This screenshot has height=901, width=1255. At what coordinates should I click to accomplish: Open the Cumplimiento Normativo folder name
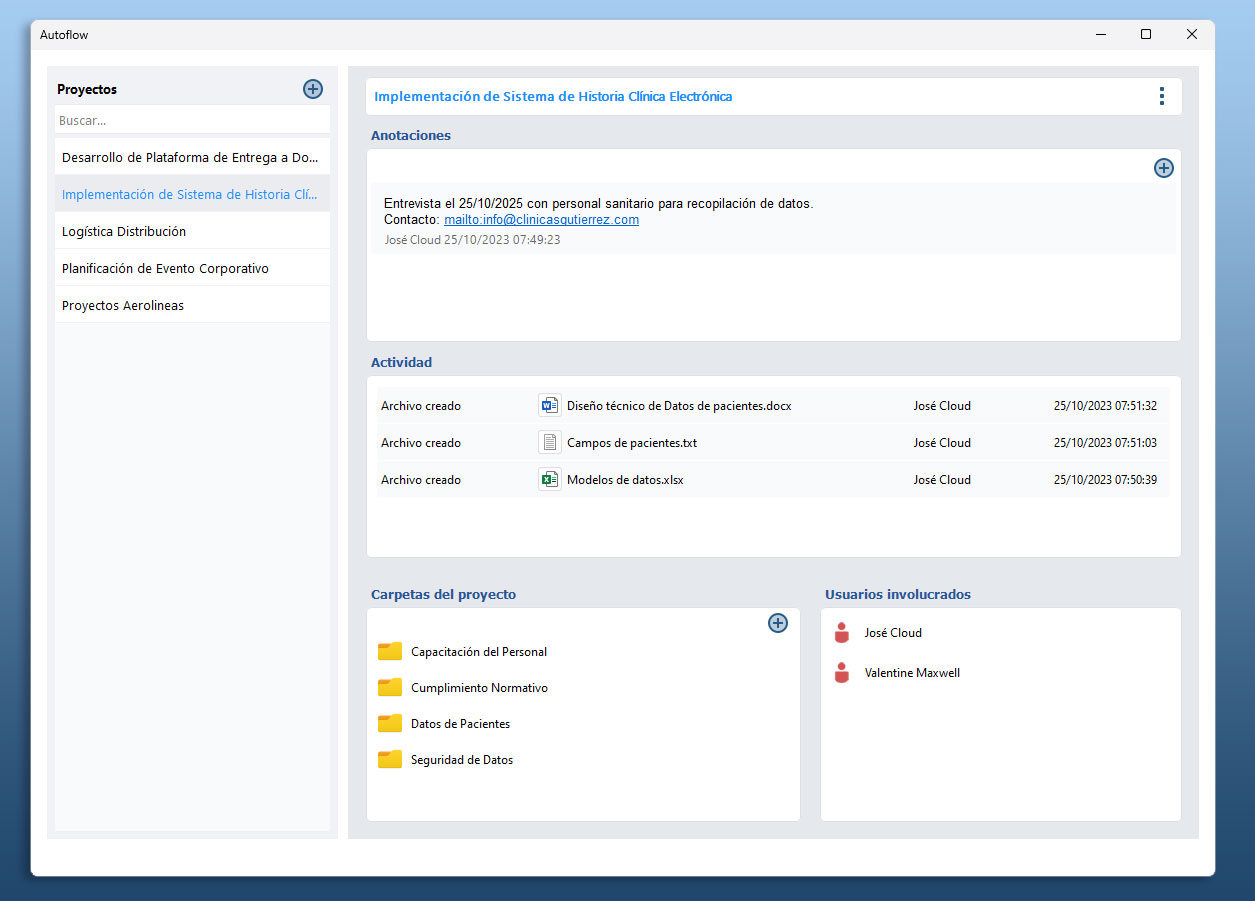coord(479,688)
